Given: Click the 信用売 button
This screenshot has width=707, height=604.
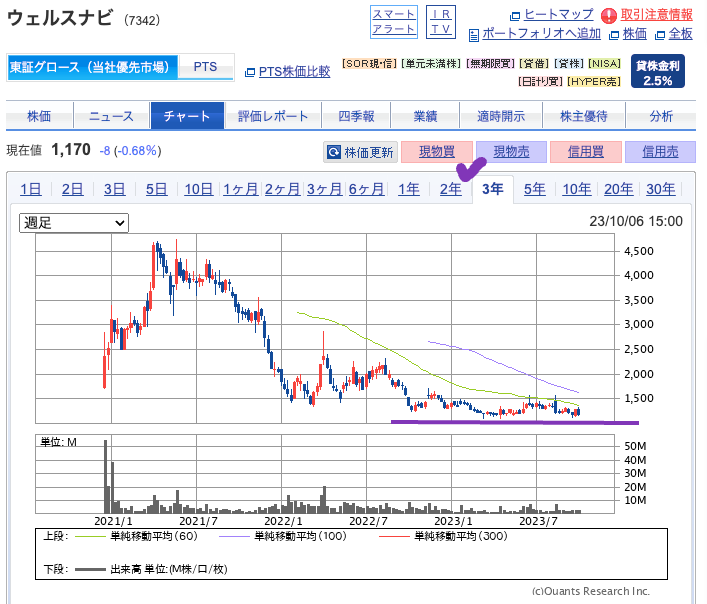Looking at the screenshot, I should (x=660, y=152).
